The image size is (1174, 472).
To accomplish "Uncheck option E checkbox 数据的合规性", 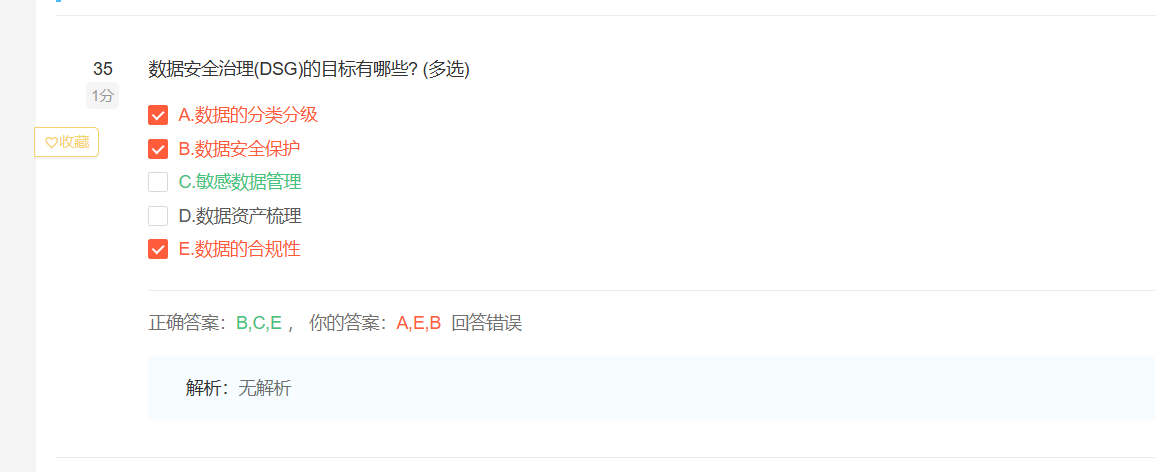I will (x=158, y=249).
